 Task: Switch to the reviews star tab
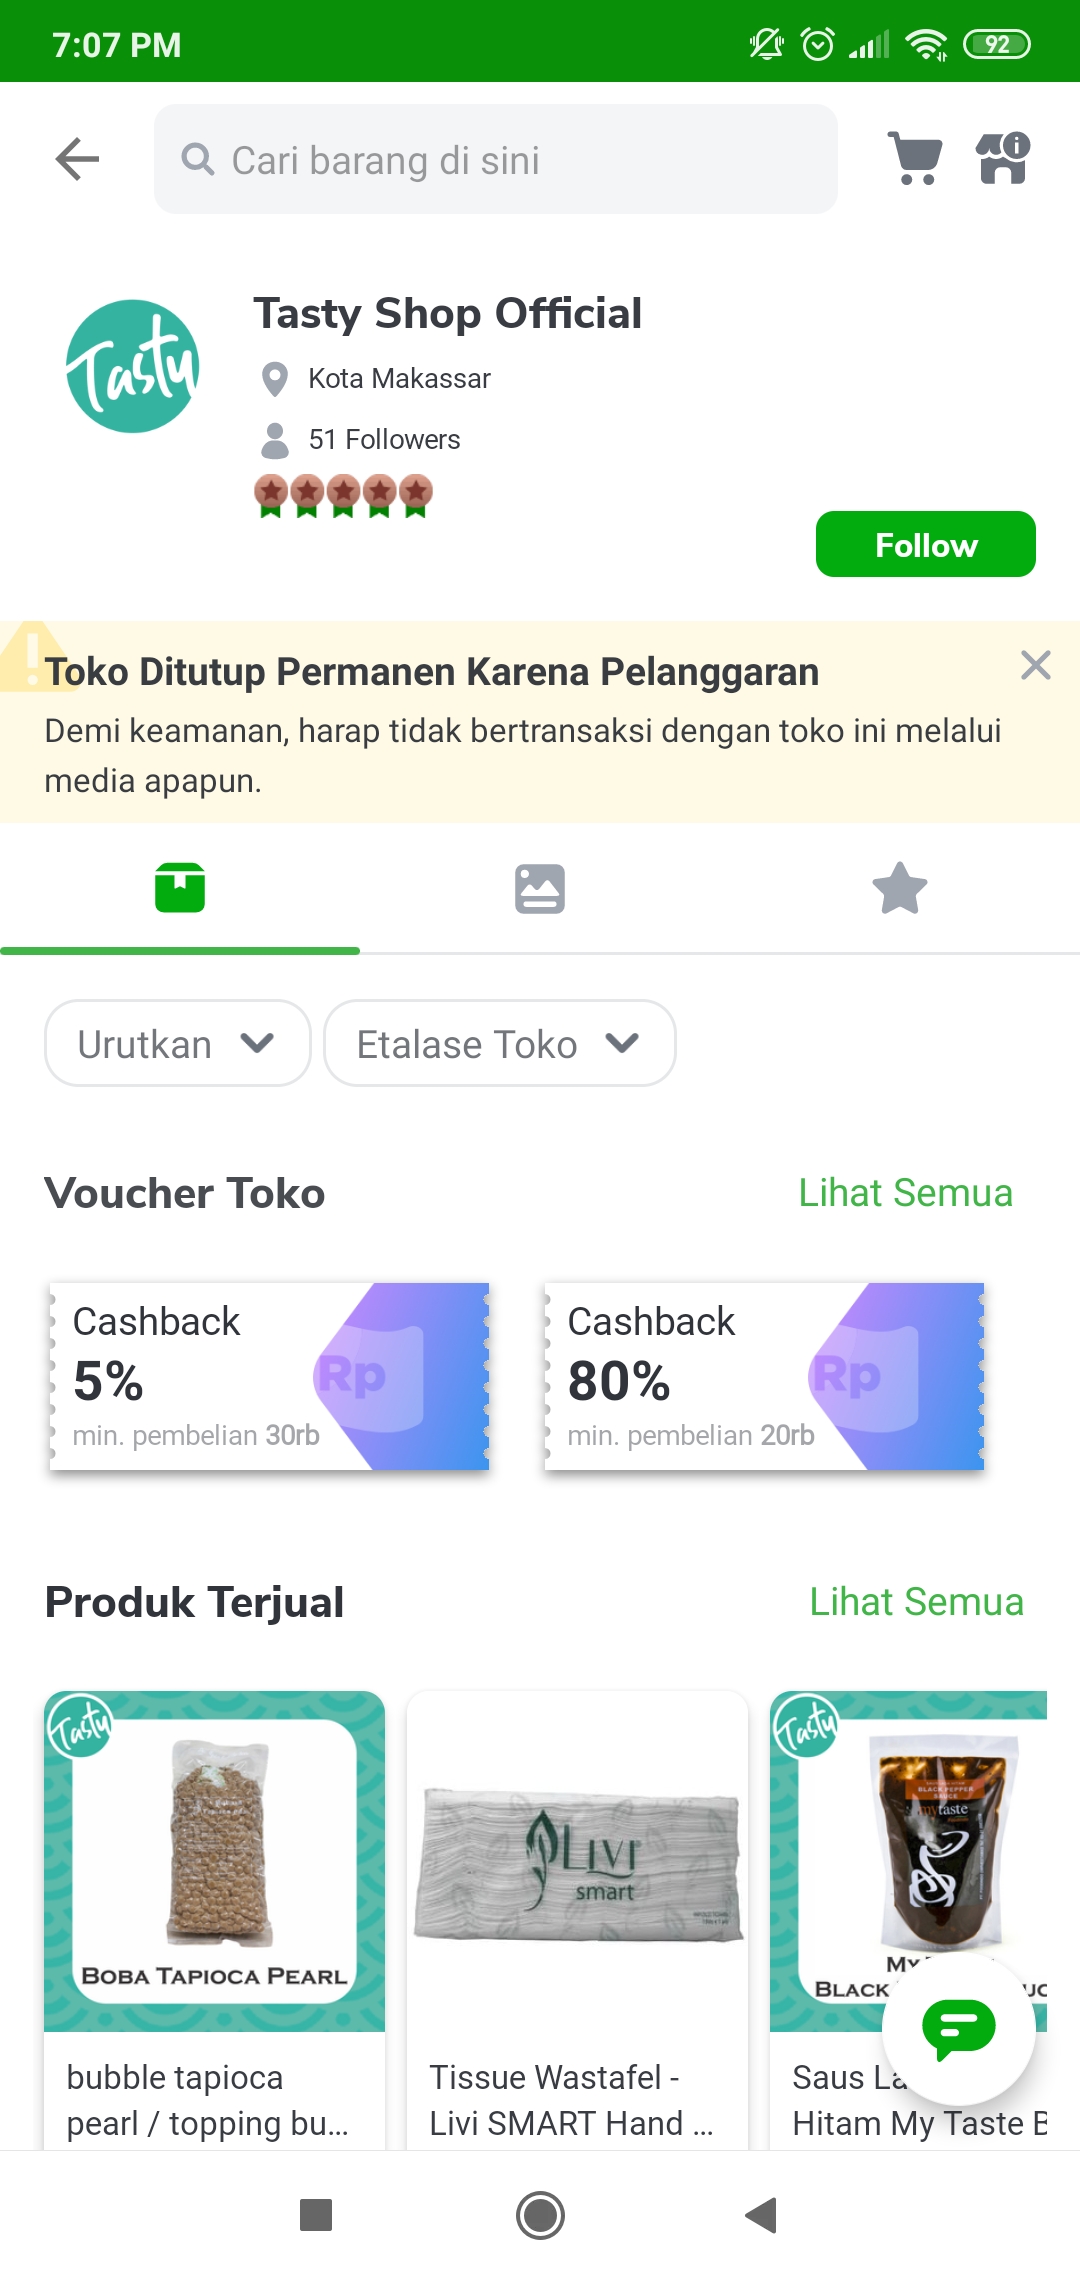[x=900, y=888]
